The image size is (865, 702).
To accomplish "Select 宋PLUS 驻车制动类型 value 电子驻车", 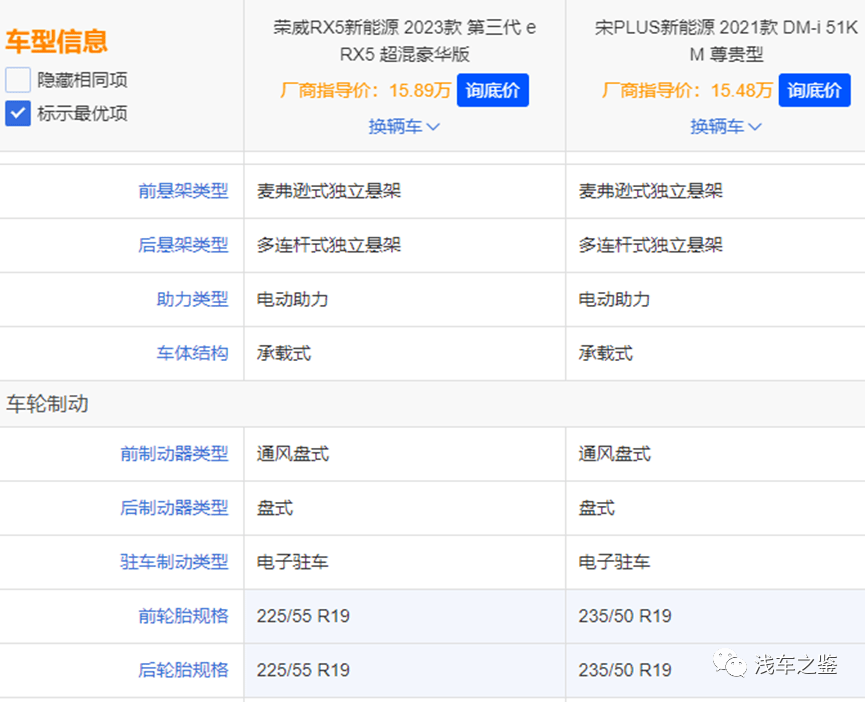I will (x=614, y=562).
